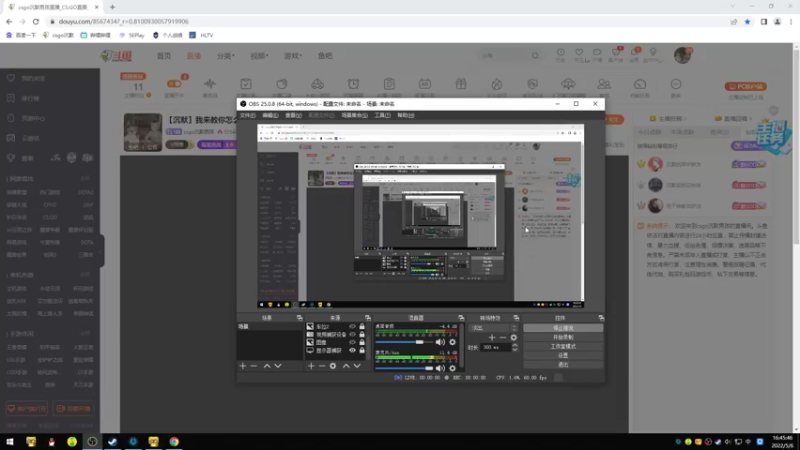
Task: Toggle visibility of the 显示器捕获 source
Action: 352,351
